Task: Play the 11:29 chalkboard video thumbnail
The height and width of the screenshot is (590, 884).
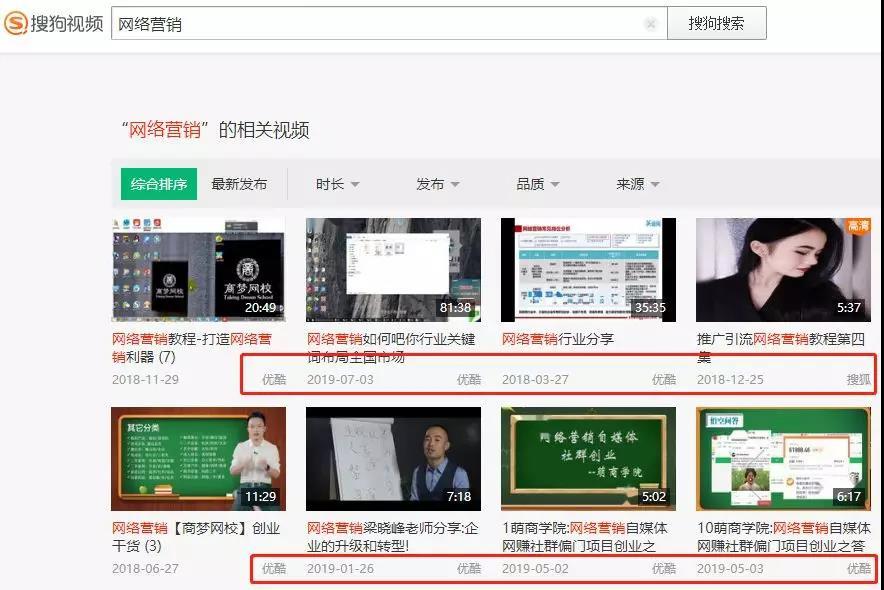Action: point(198,459)
